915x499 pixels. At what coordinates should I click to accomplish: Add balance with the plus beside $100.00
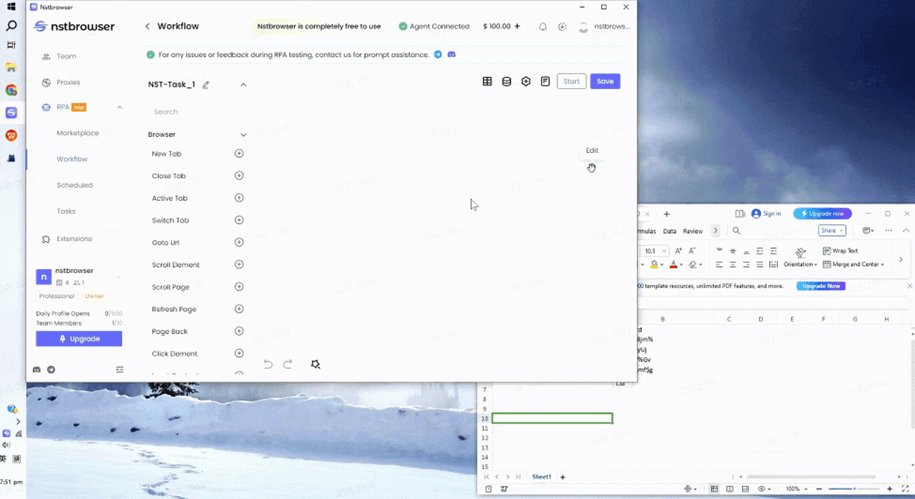click(x=517, y=26)
